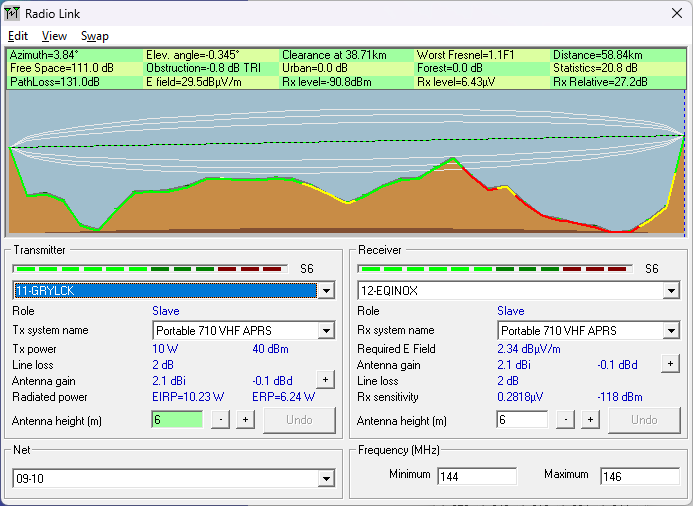Click the transmitter Antenna gain plus button
693x506 pixels.
click(x=325, y=380)
